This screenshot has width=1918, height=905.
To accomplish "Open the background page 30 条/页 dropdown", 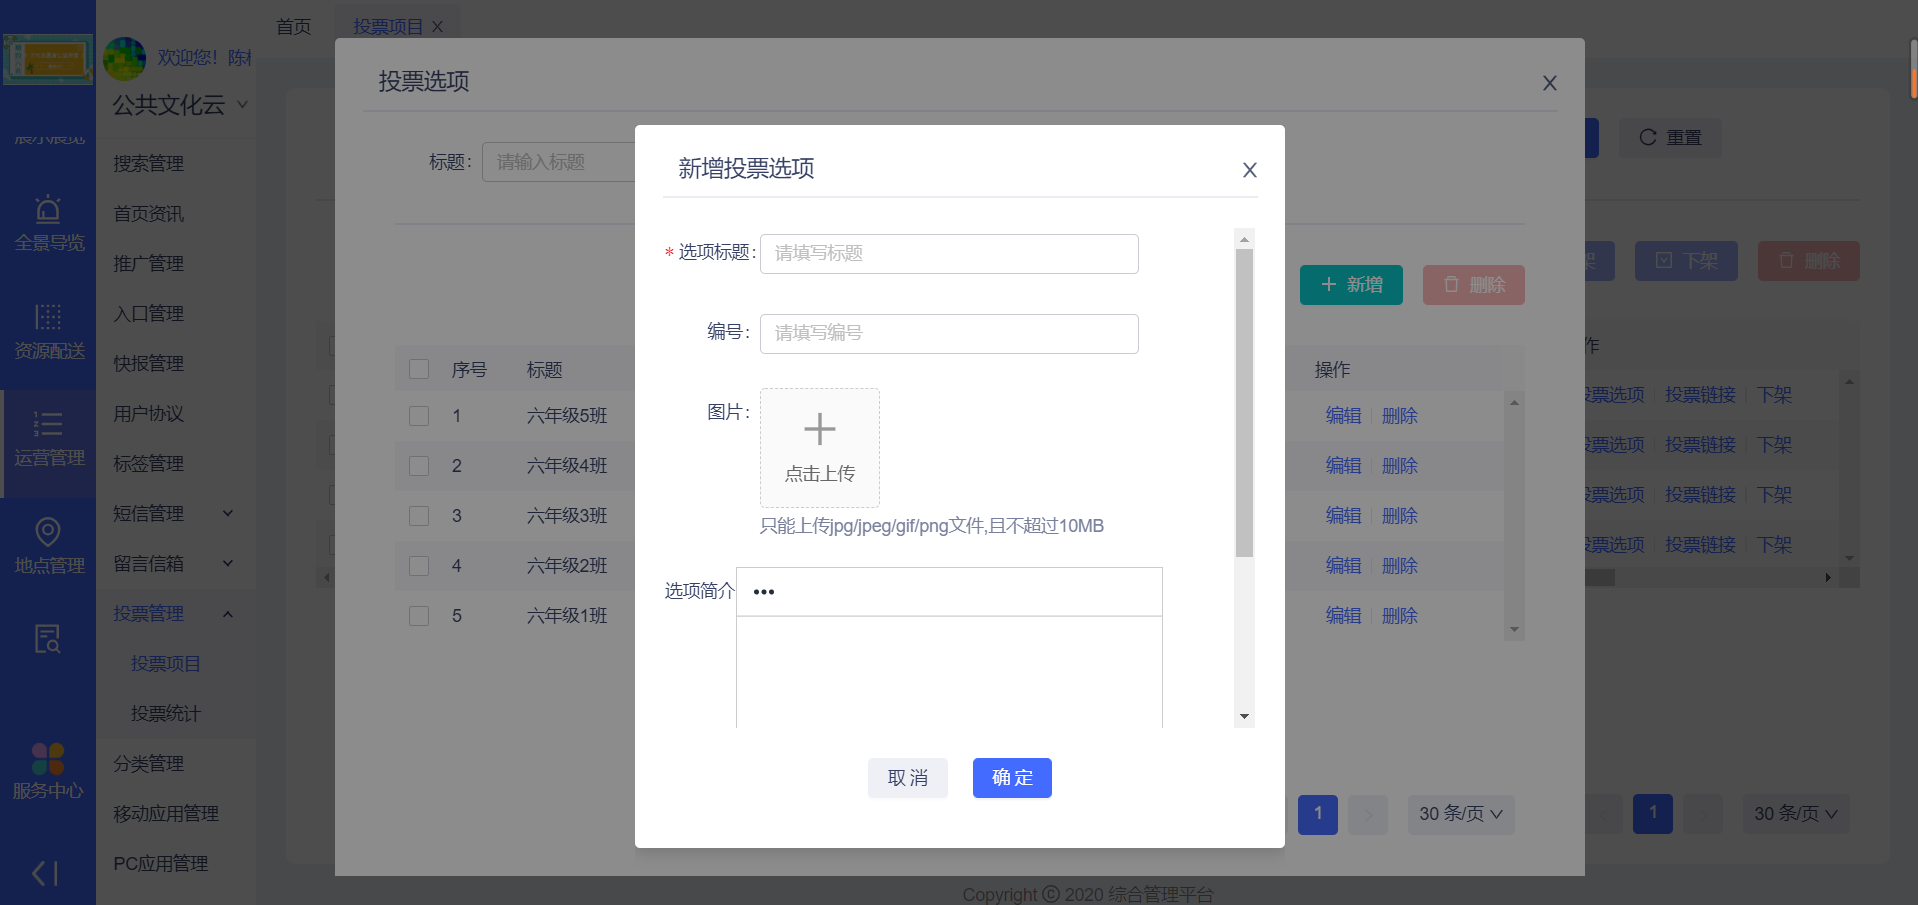I will (x=1796, y=814).
